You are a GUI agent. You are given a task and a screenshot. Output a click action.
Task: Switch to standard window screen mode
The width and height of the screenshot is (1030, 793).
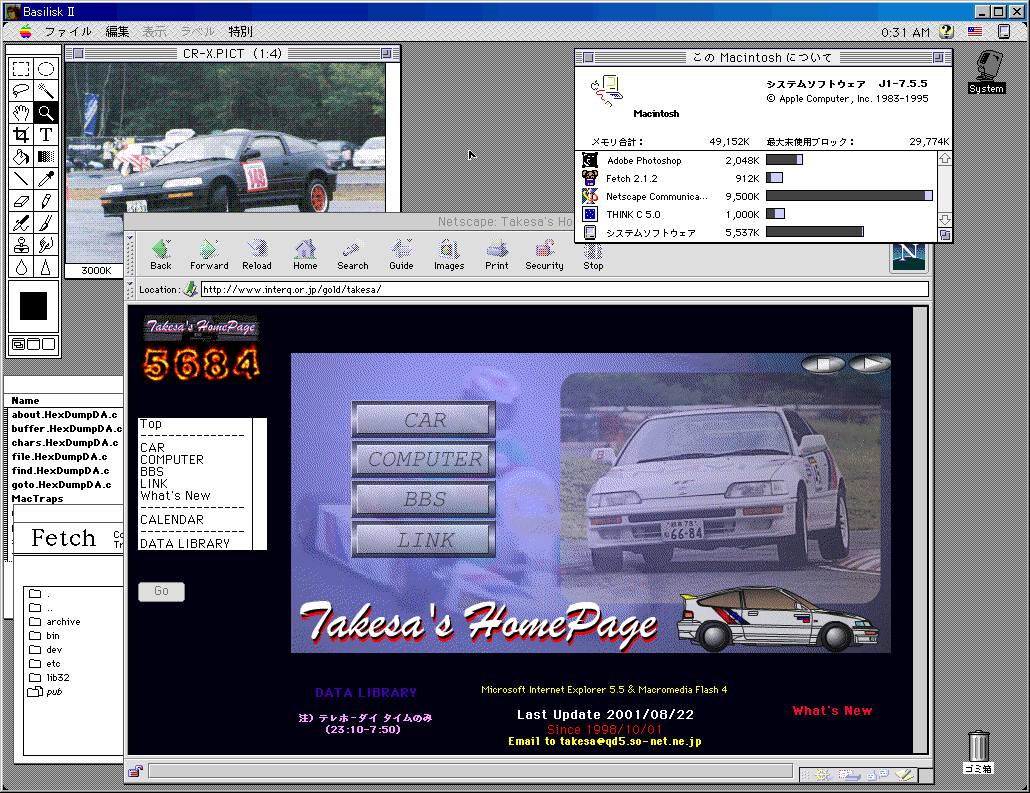point(18,344)
